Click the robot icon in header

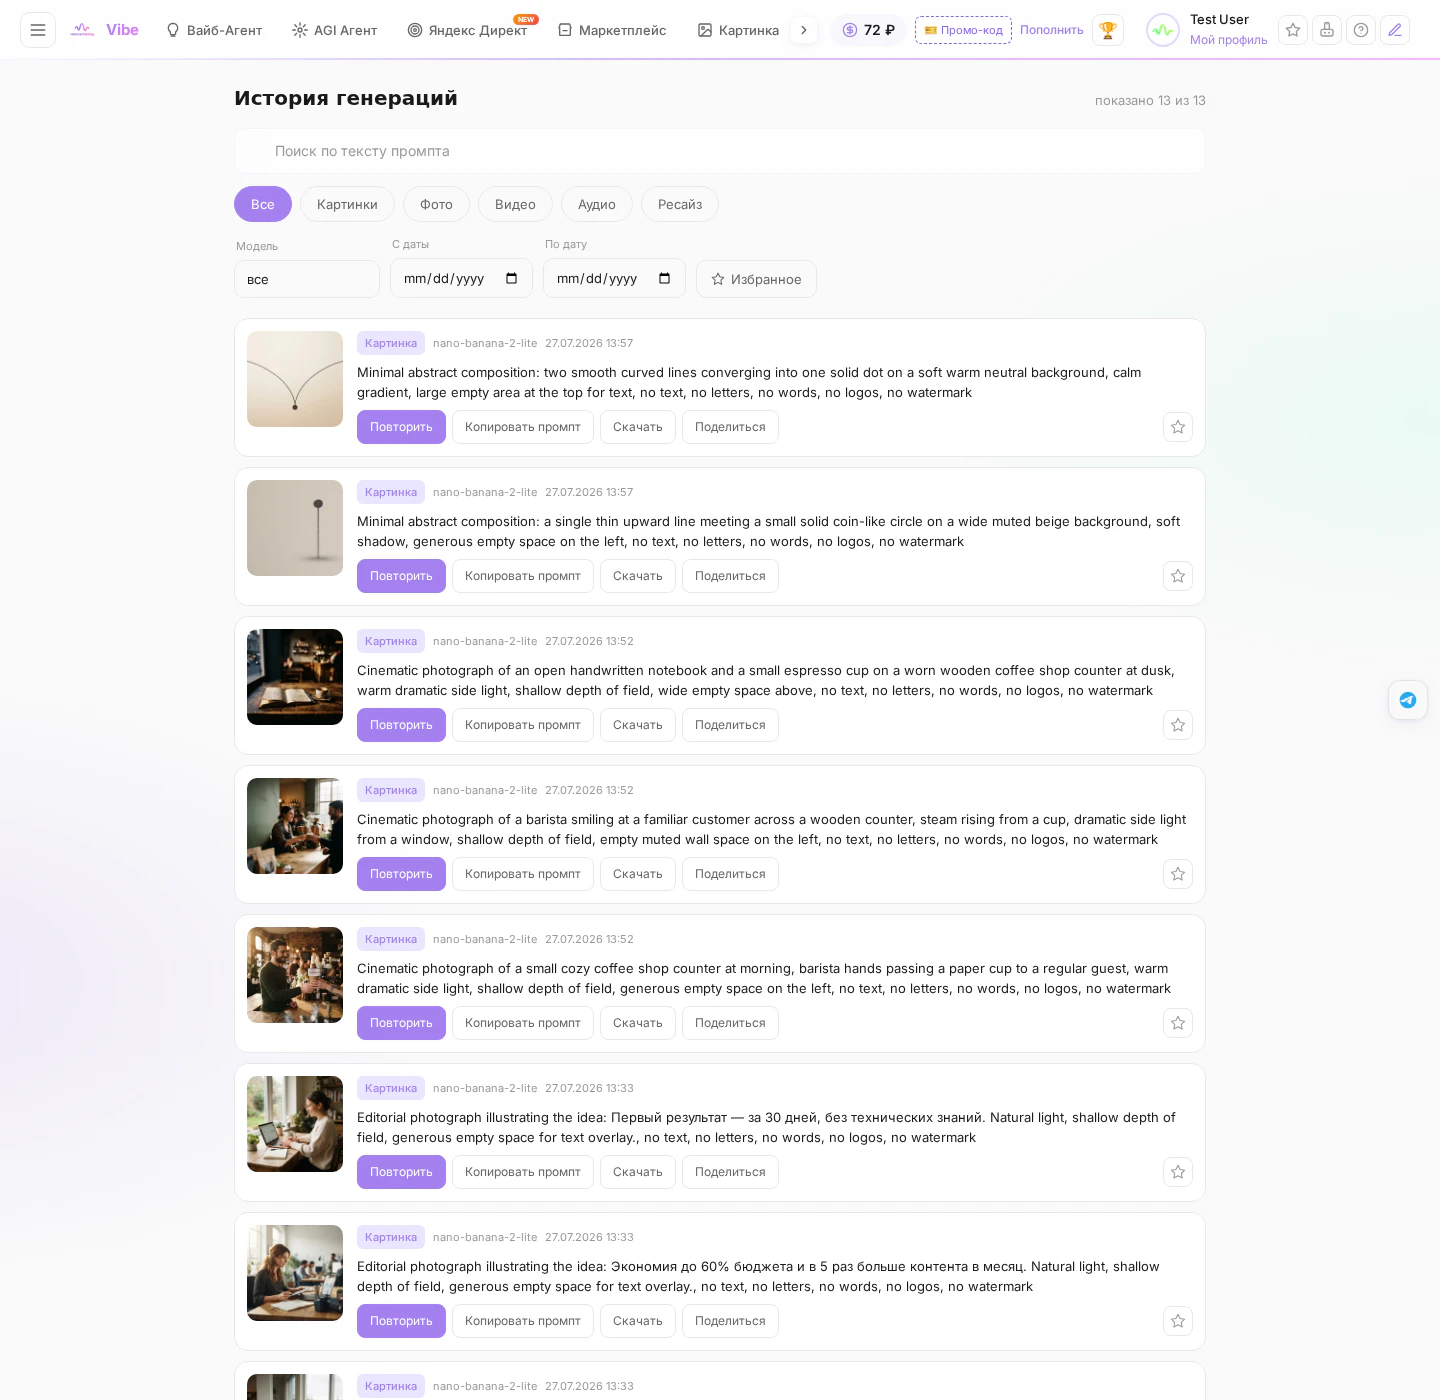[1327, 30]
